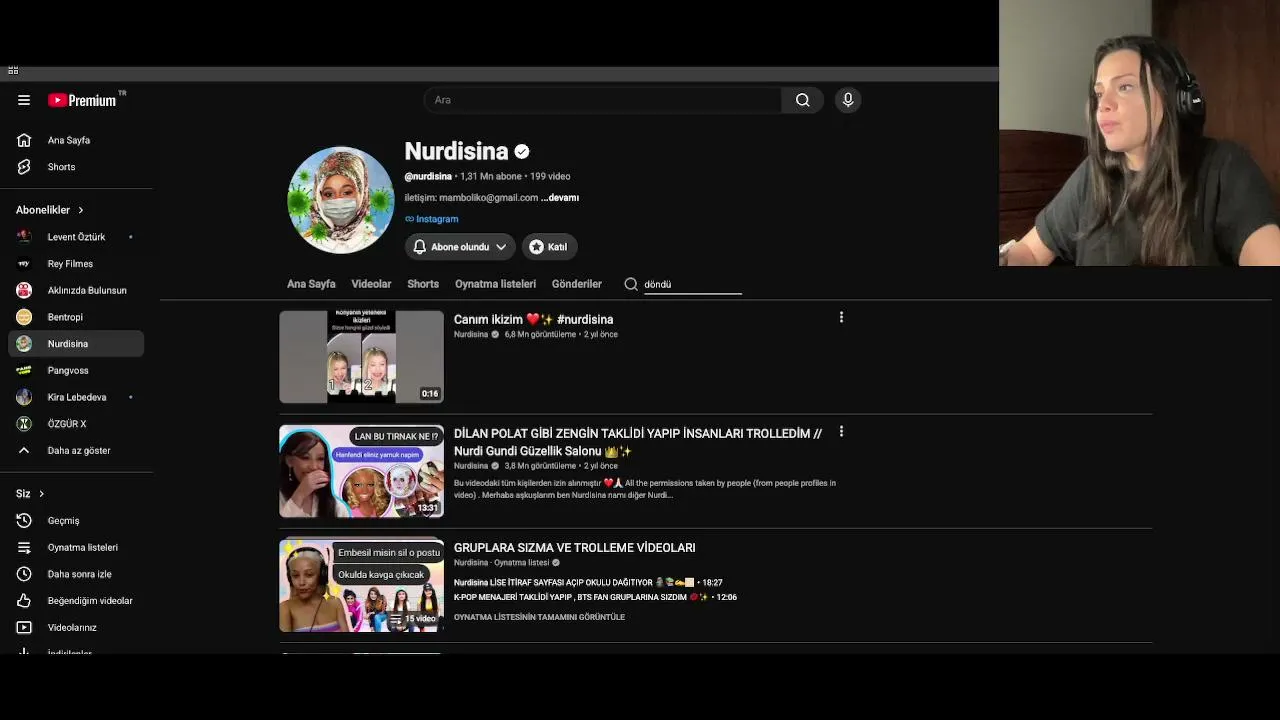
Task: Open Beğendiğim videolar list
Action: (76, 601)
